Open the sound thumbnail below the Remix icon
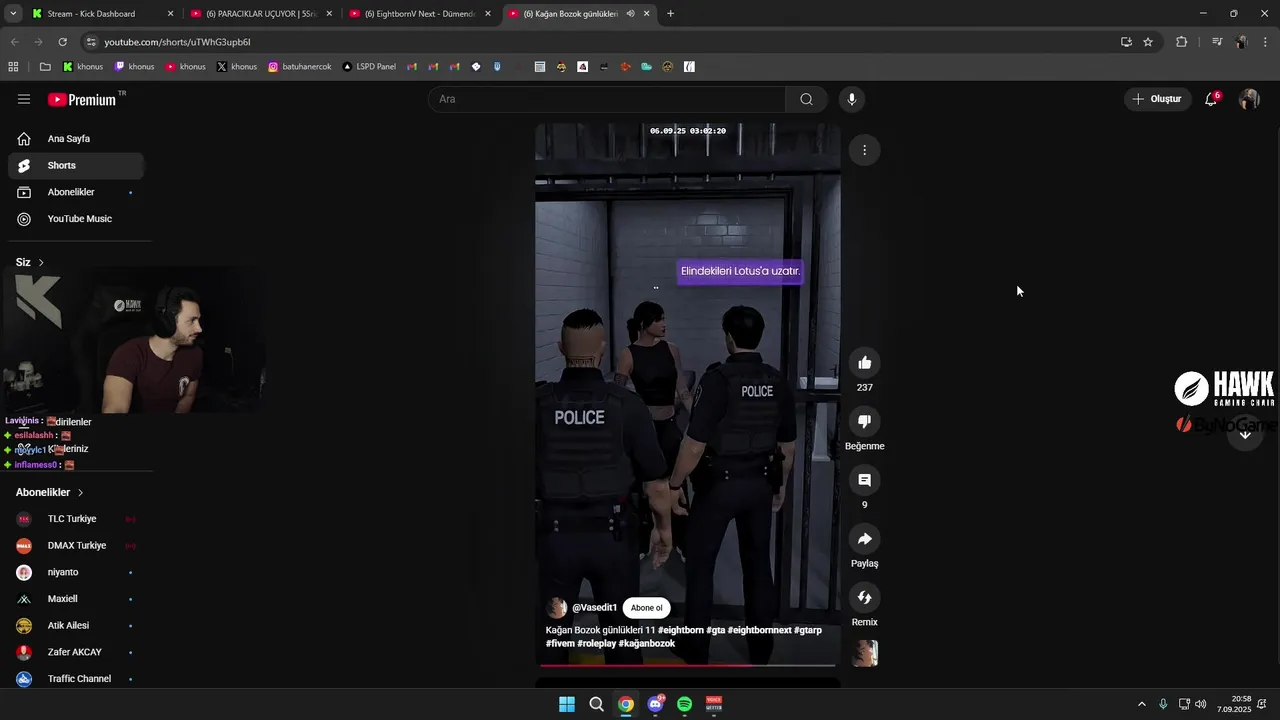The image size is (1280, 720). coord(864,653)
